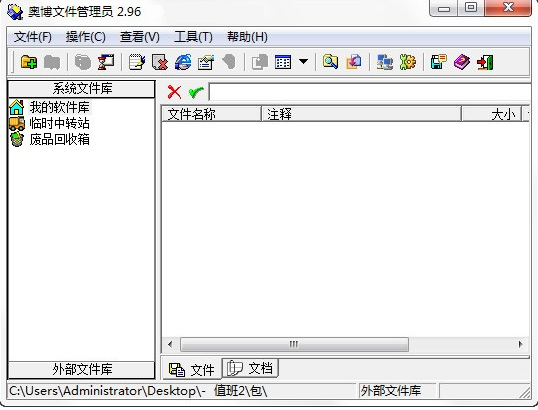This screenshot has width=538, height=410.
Task: Click the scrollbar left arrow
Action: tap(170, 344)
